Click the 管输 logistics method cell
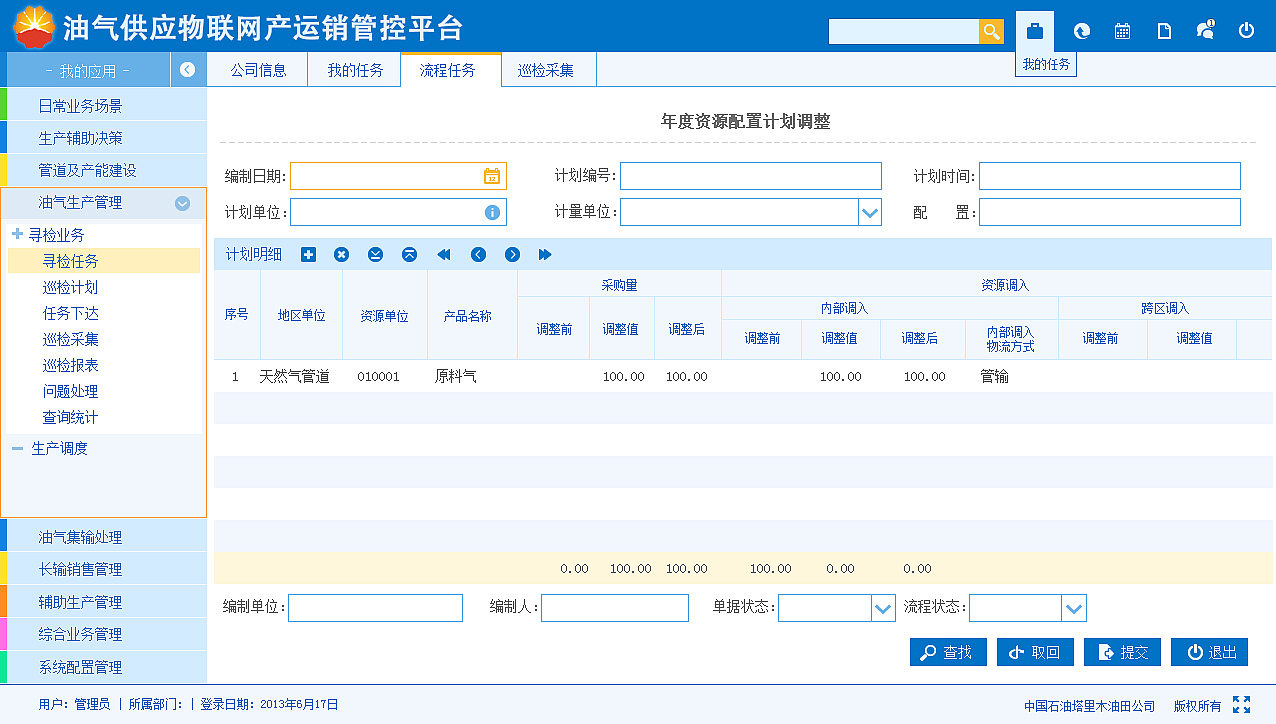 tap(995, 377)
